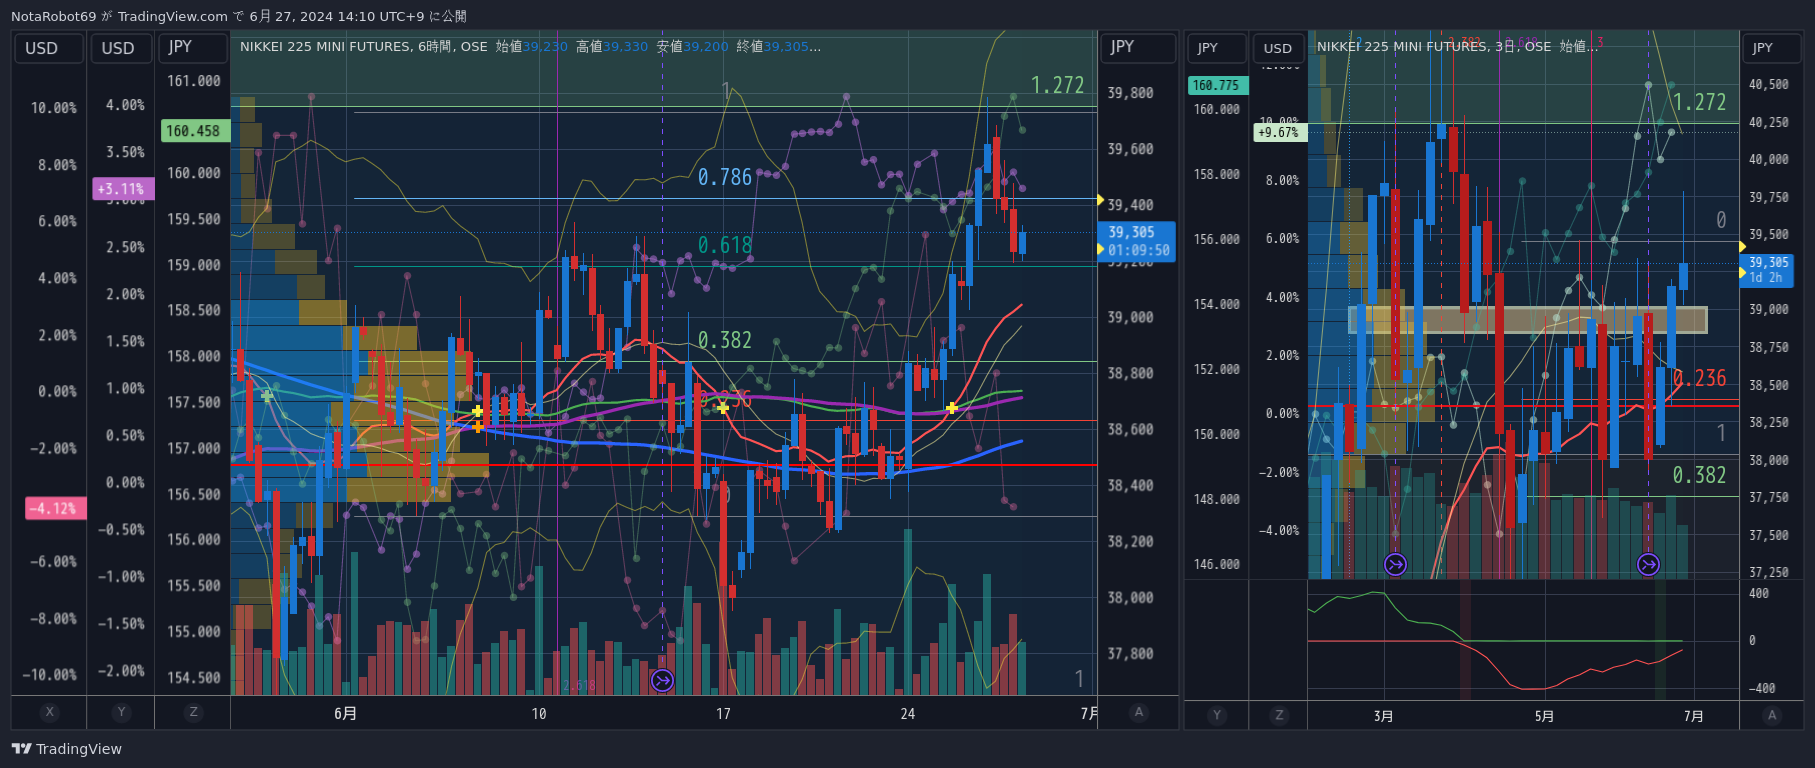1815x768 pixels.
Task: Open the USD dropdown on the right chart
Action: click(1279, 48)
